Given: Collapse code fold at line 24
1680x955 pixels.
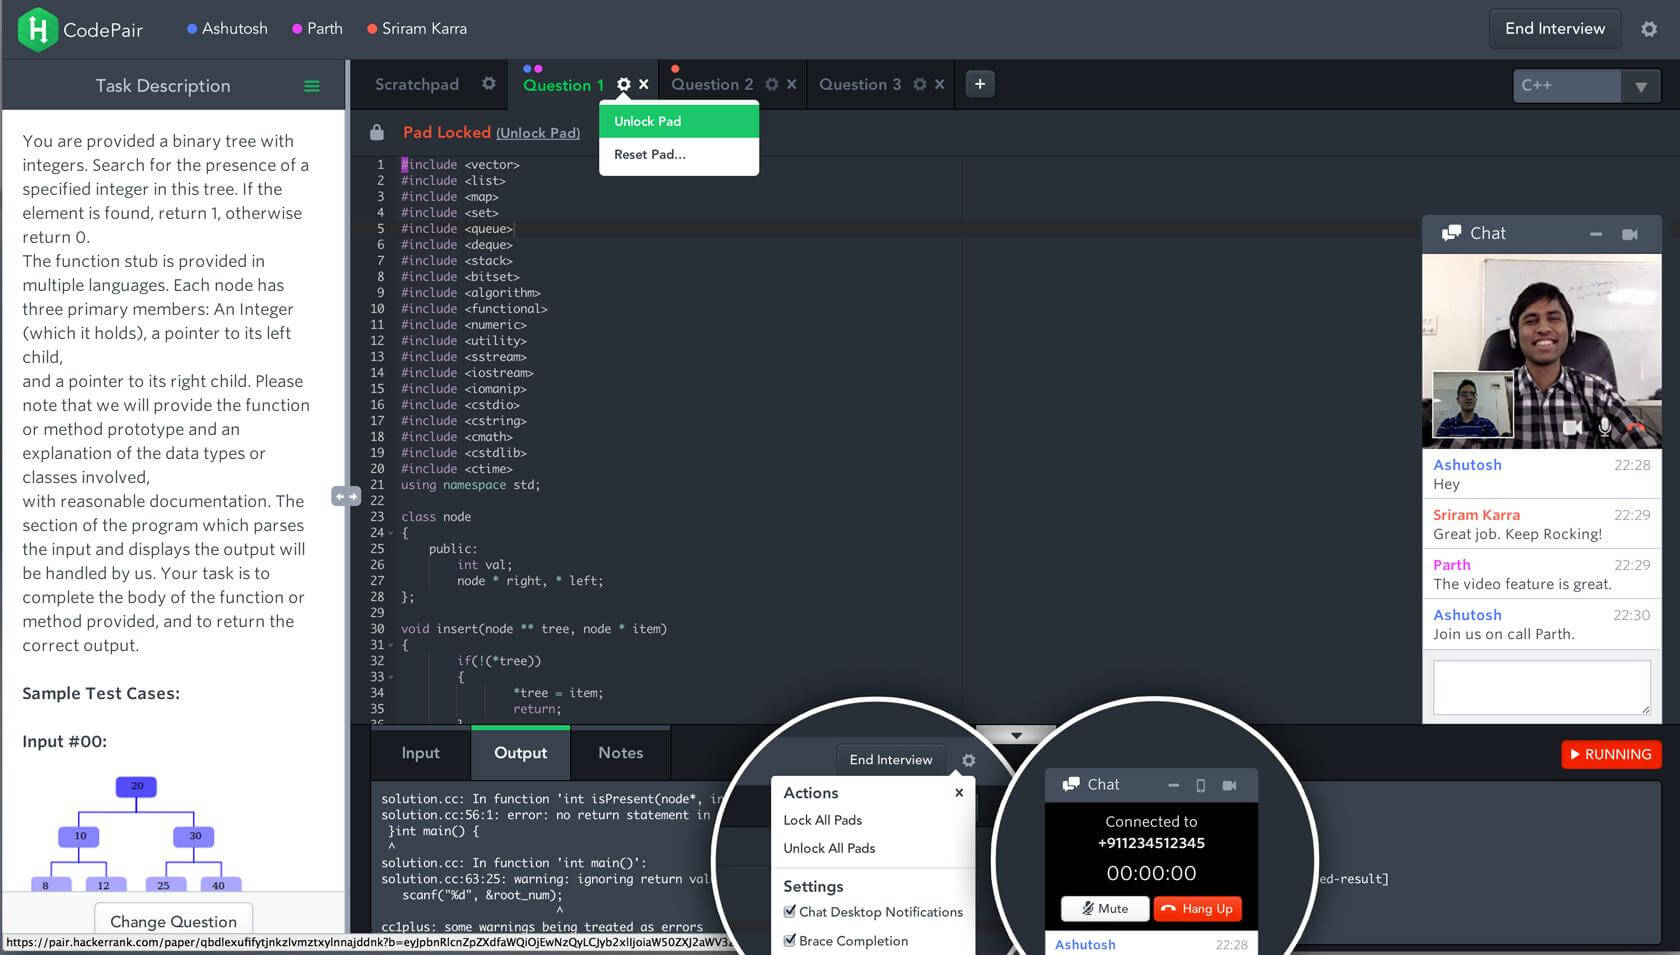Looking at the screenshot, I should click(391, 533).
